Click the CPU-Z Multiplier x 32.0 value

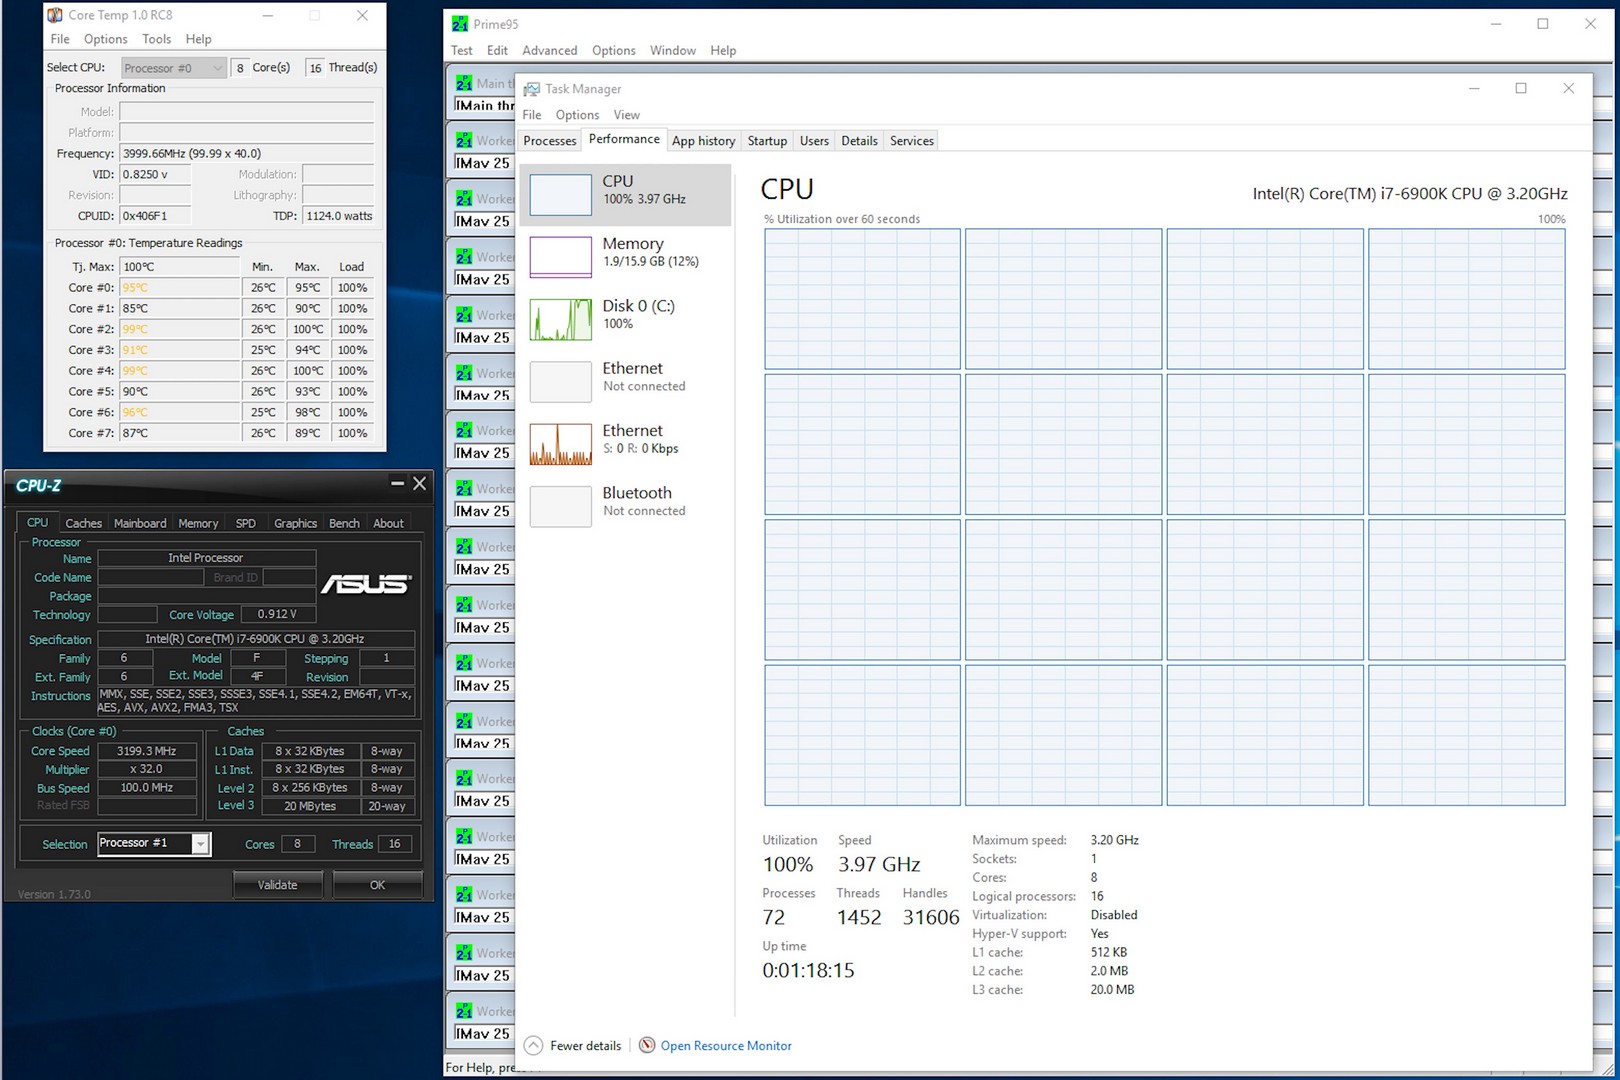[x=147, y=769]
